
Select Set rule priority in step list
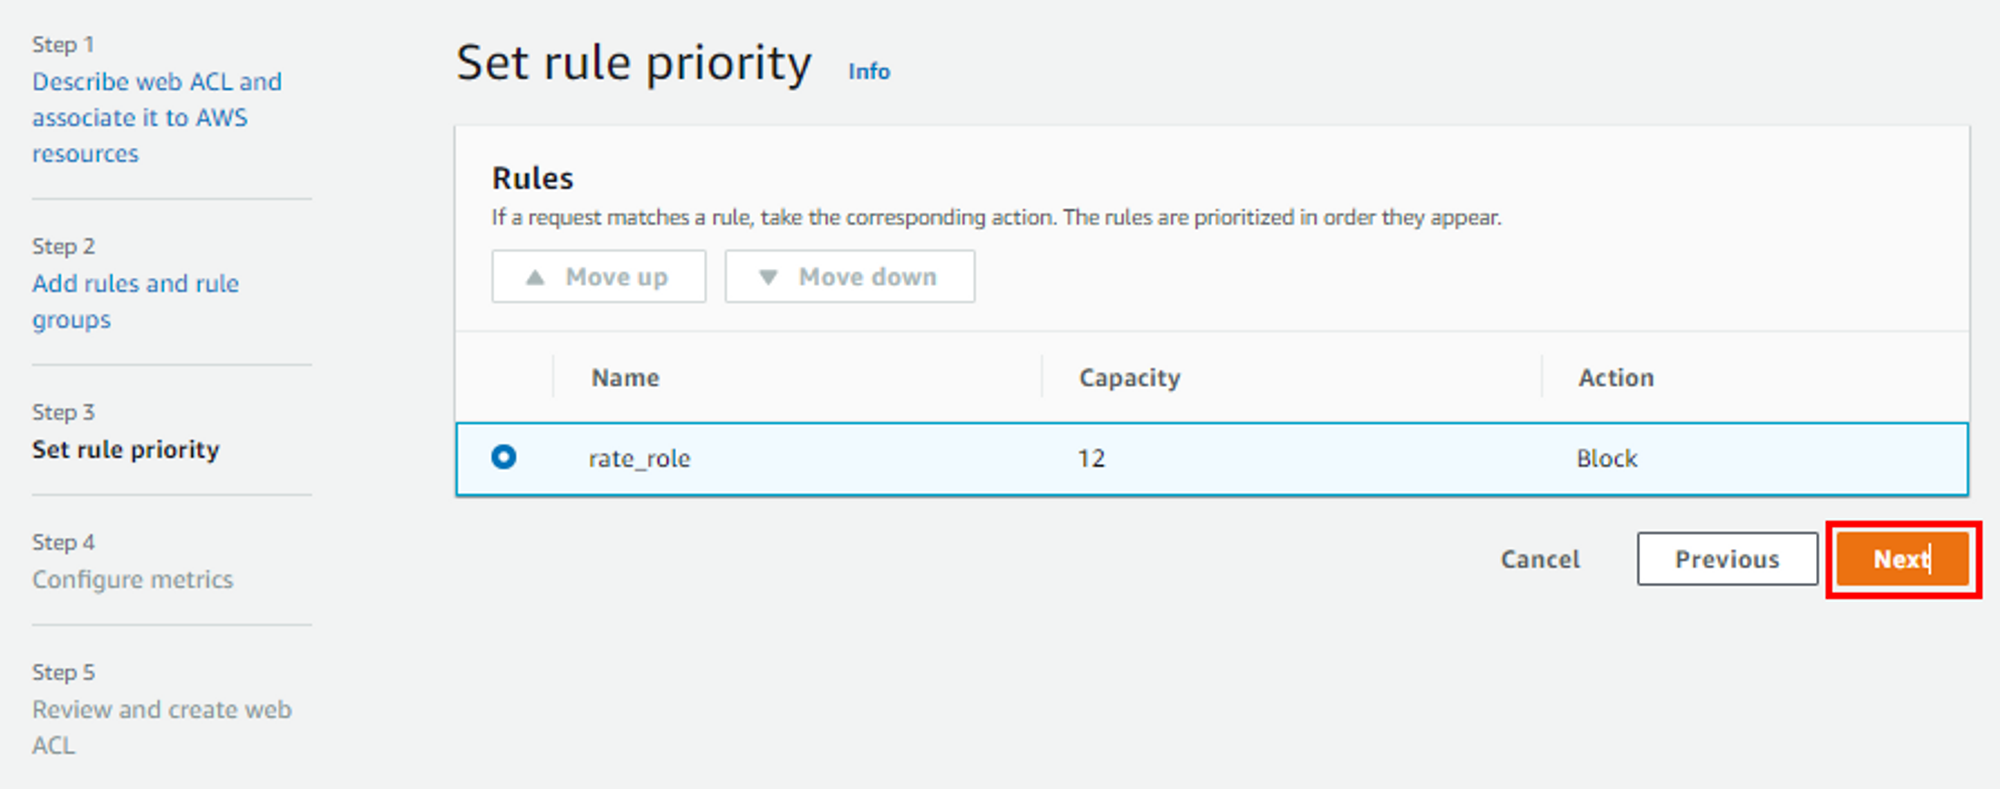point(125,449)
